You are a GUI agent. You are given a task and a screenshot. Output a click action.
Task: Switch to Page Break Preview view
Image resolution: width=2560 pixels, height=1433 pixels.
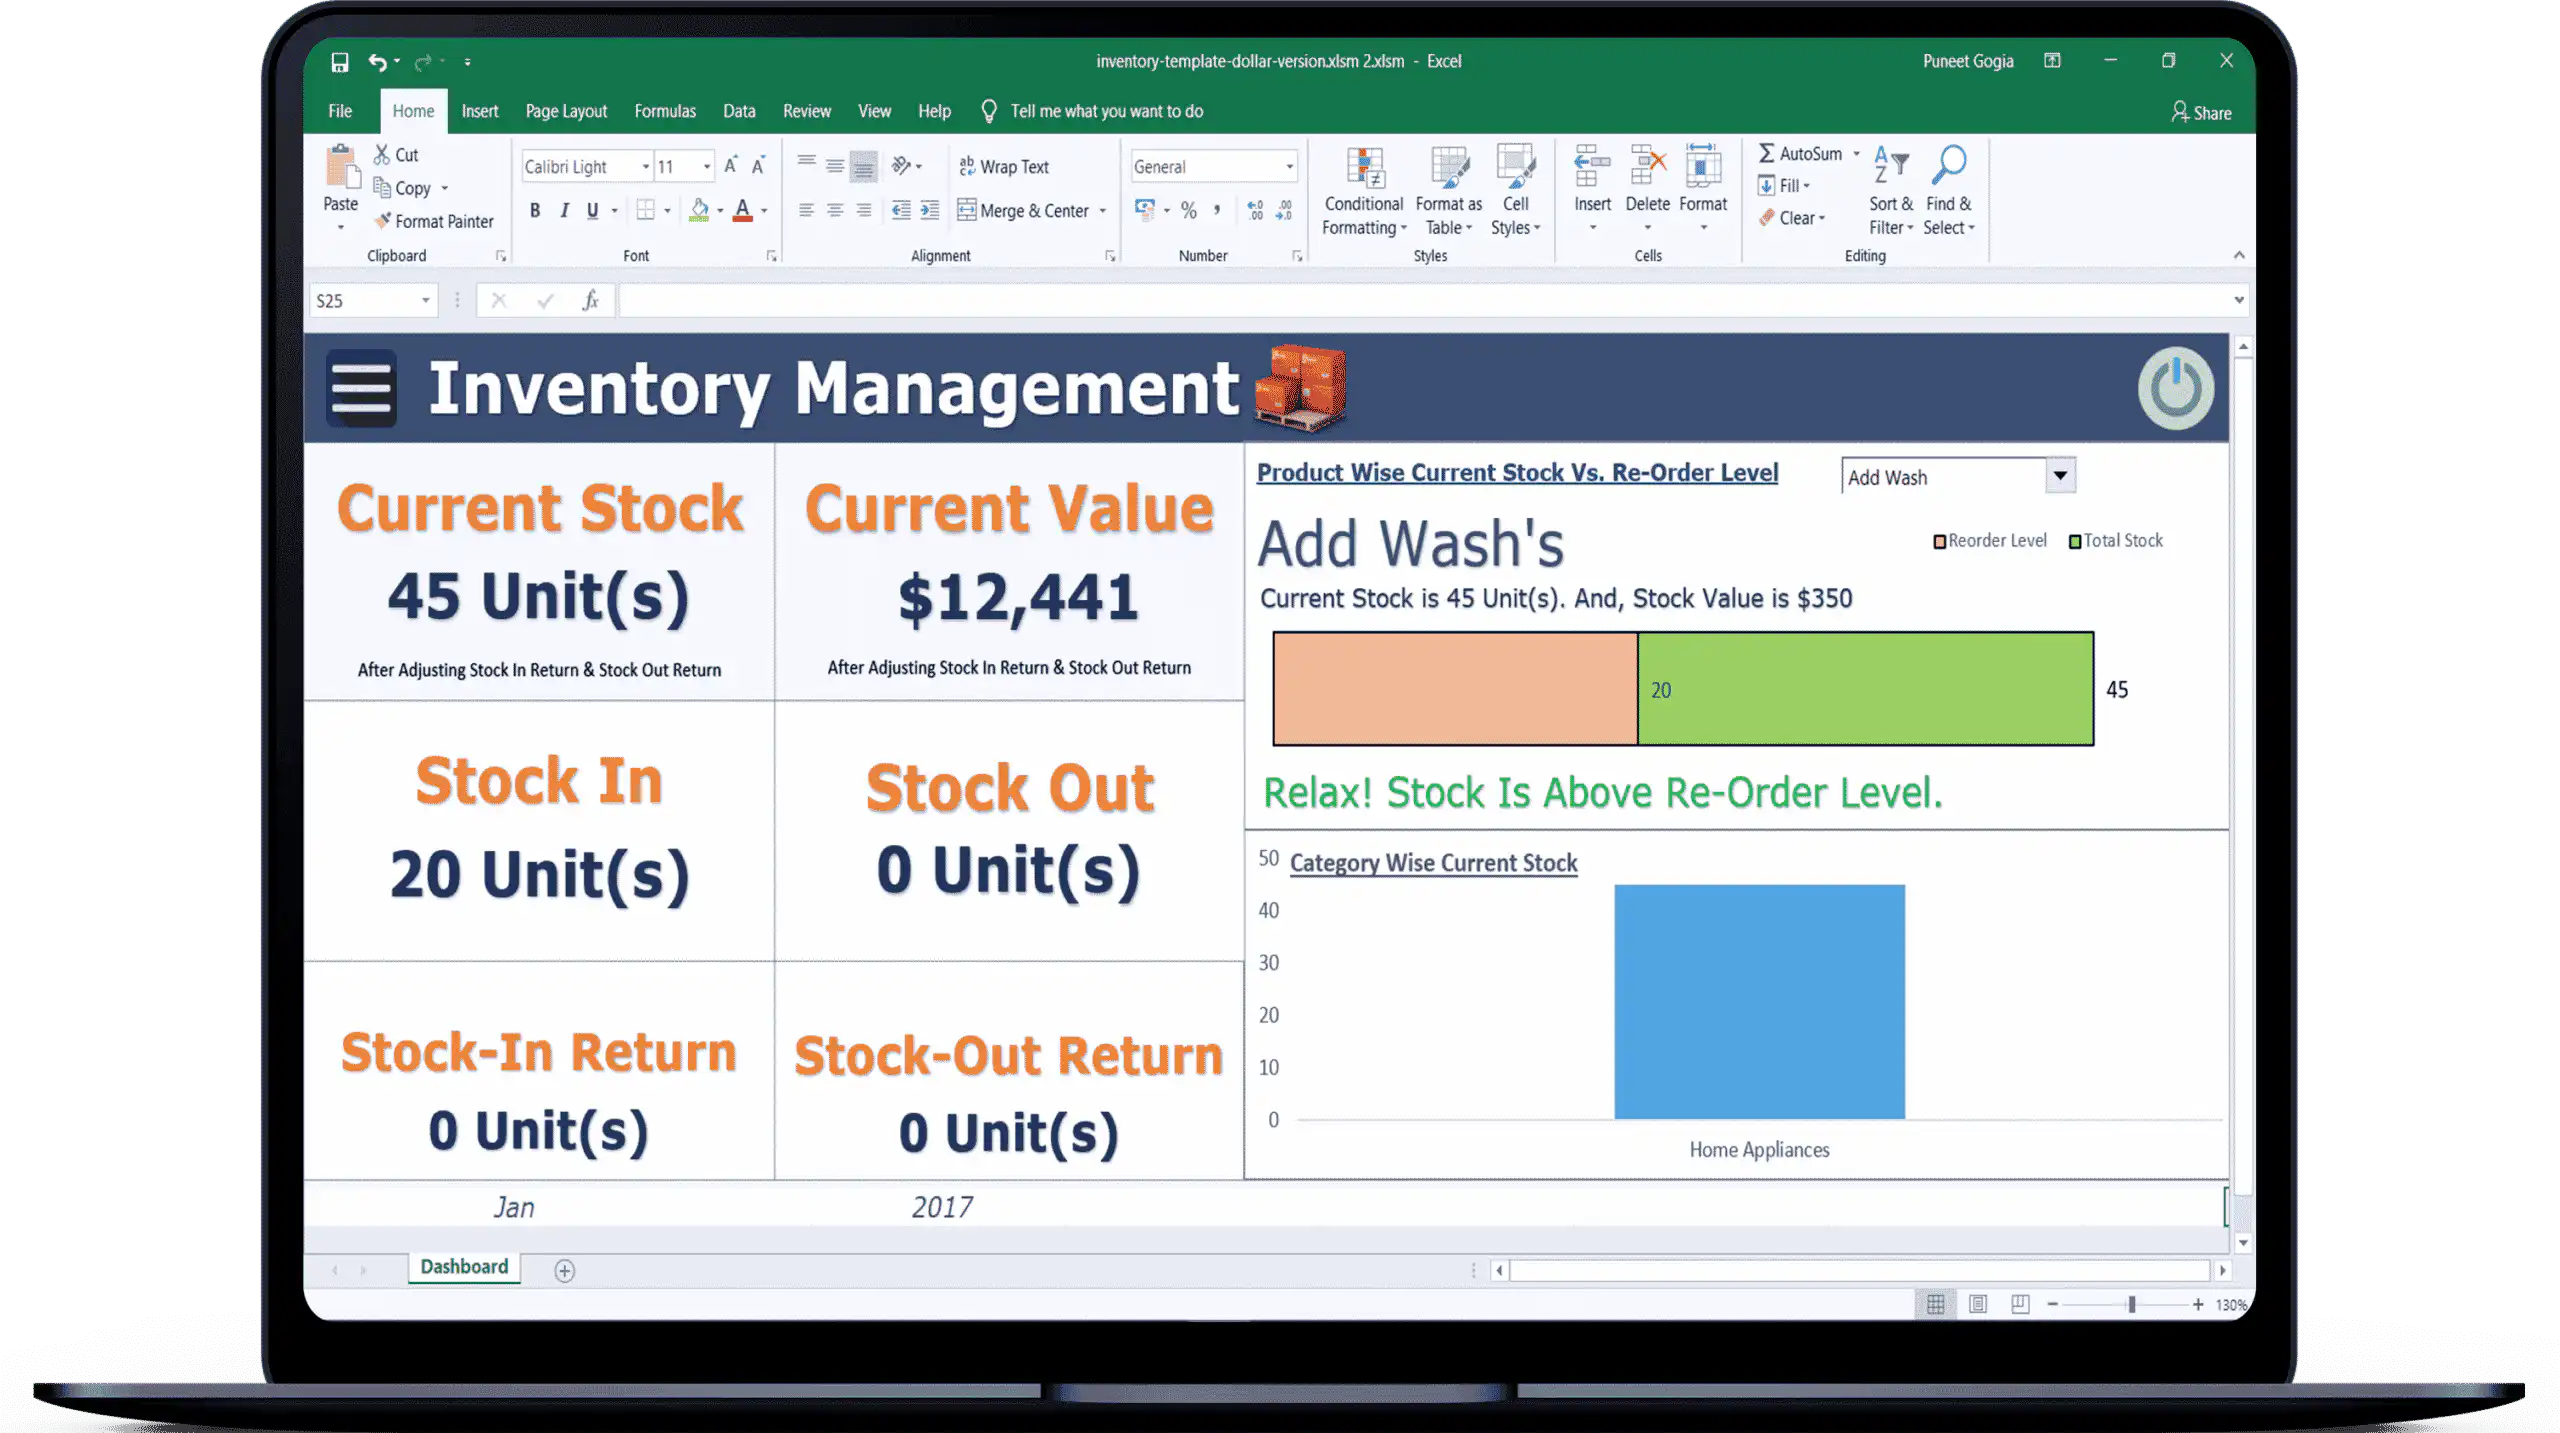(2020, 1304)
